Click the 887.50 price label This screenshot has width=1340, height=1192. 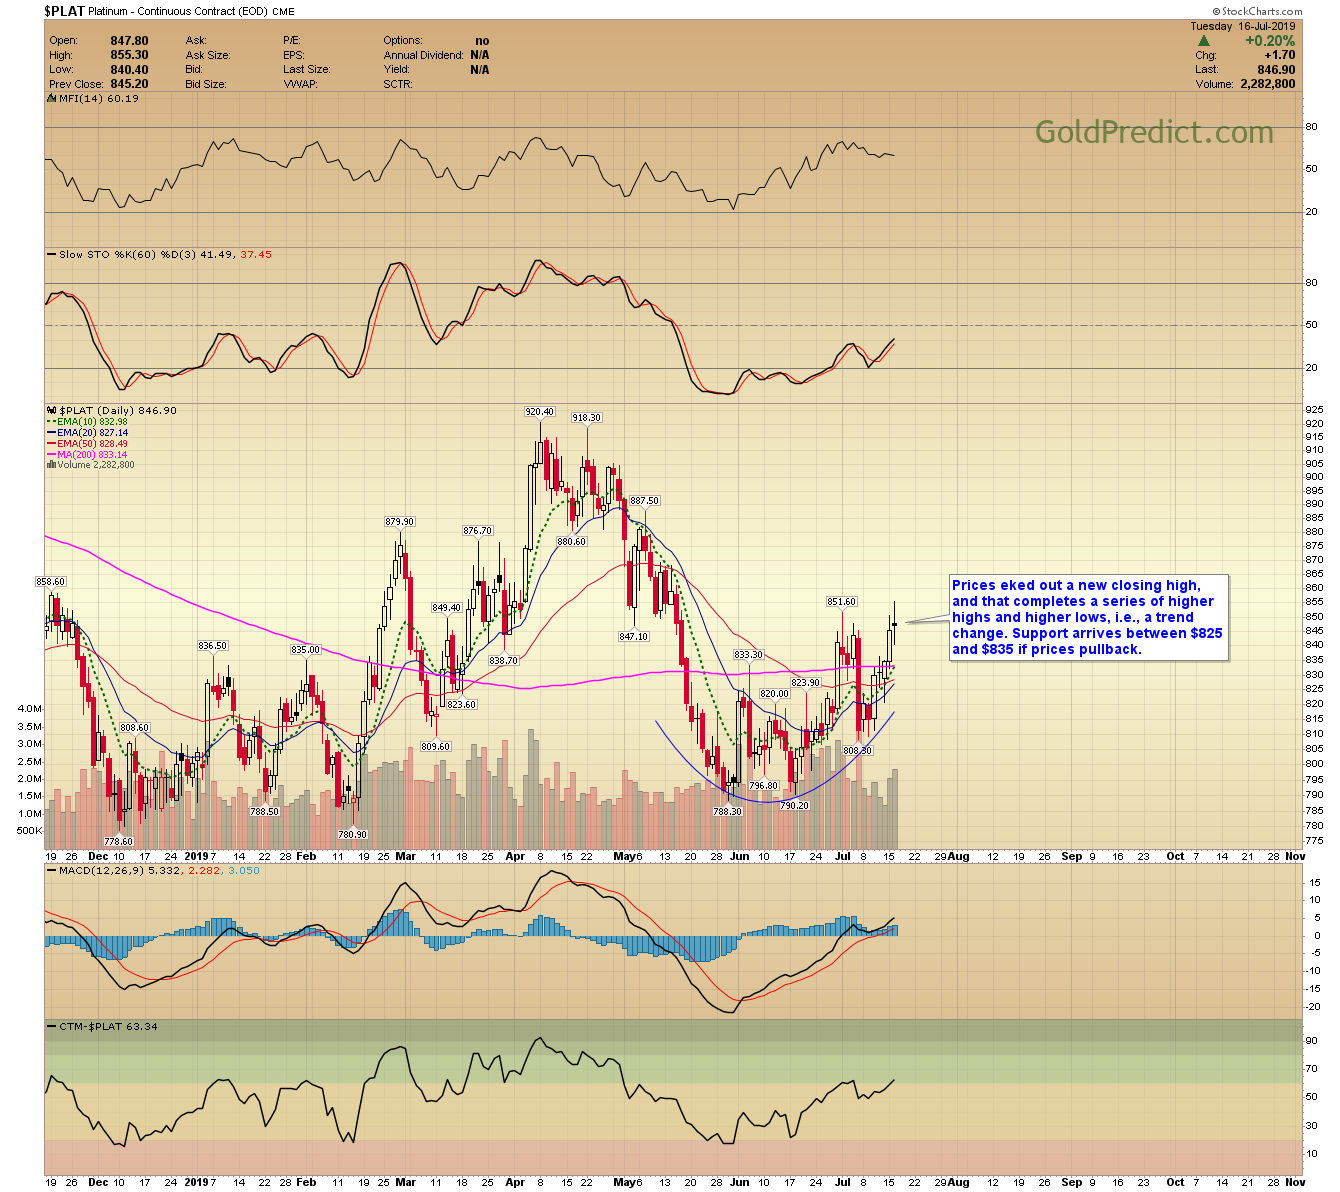(x=644, y=501)
